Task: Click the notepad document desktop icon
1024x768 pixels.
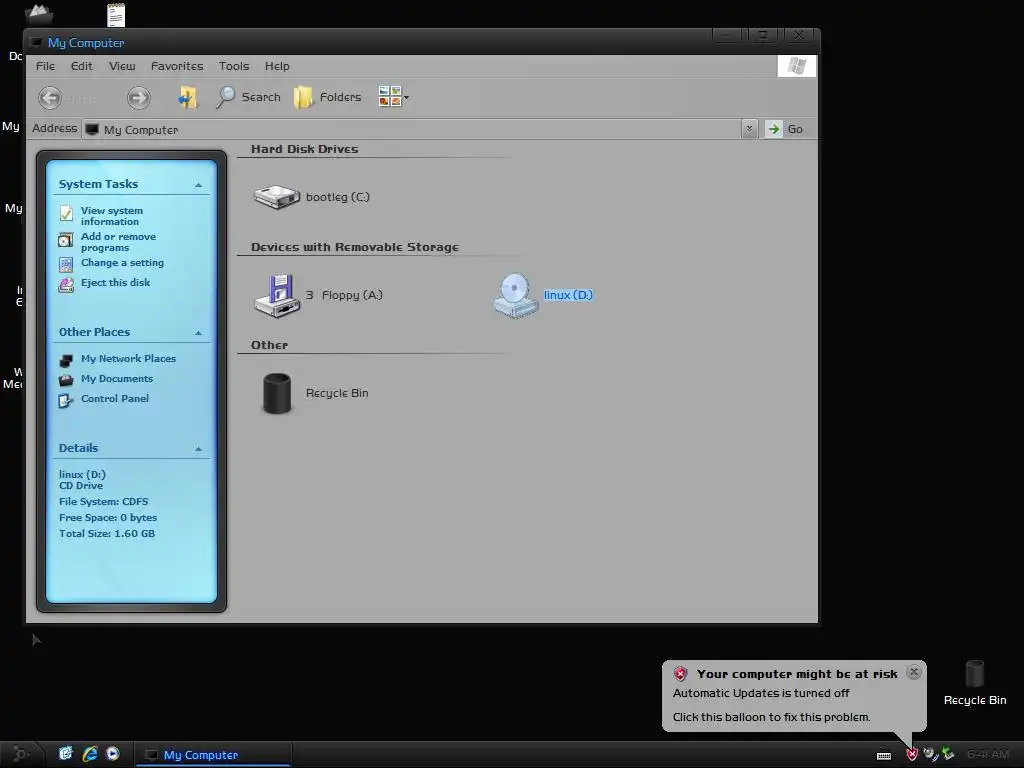Action: click(x=116, y=15)
